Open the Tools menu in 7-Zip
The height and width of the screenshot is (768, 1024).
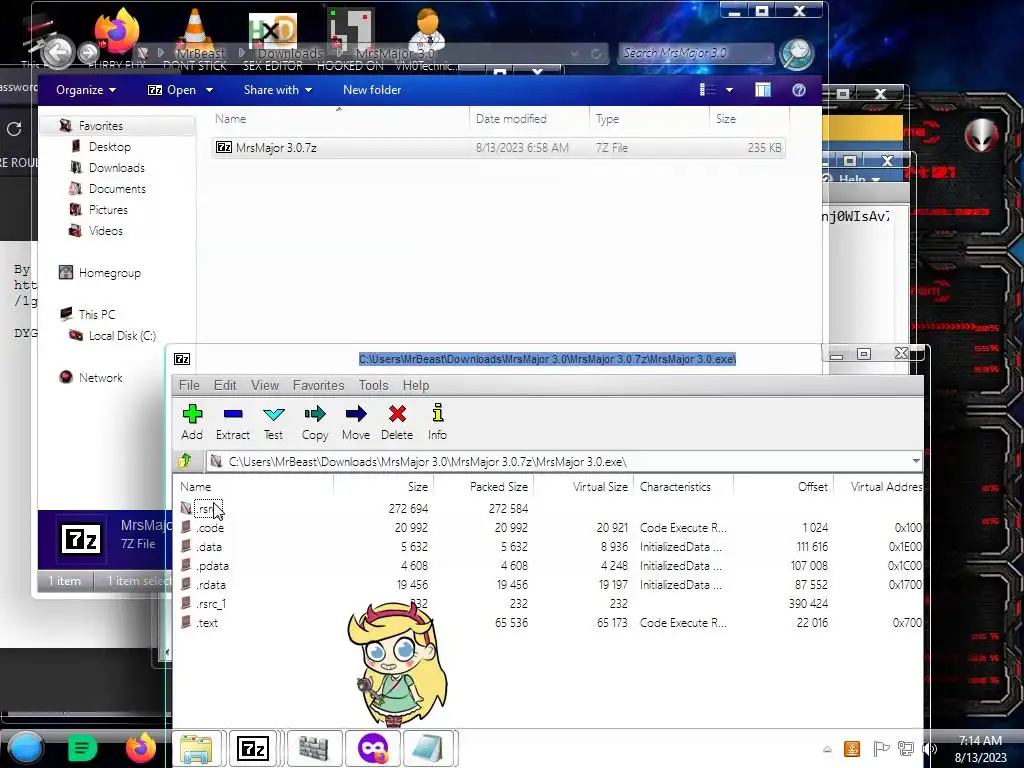pyautogui.click(x=374, y=385)
